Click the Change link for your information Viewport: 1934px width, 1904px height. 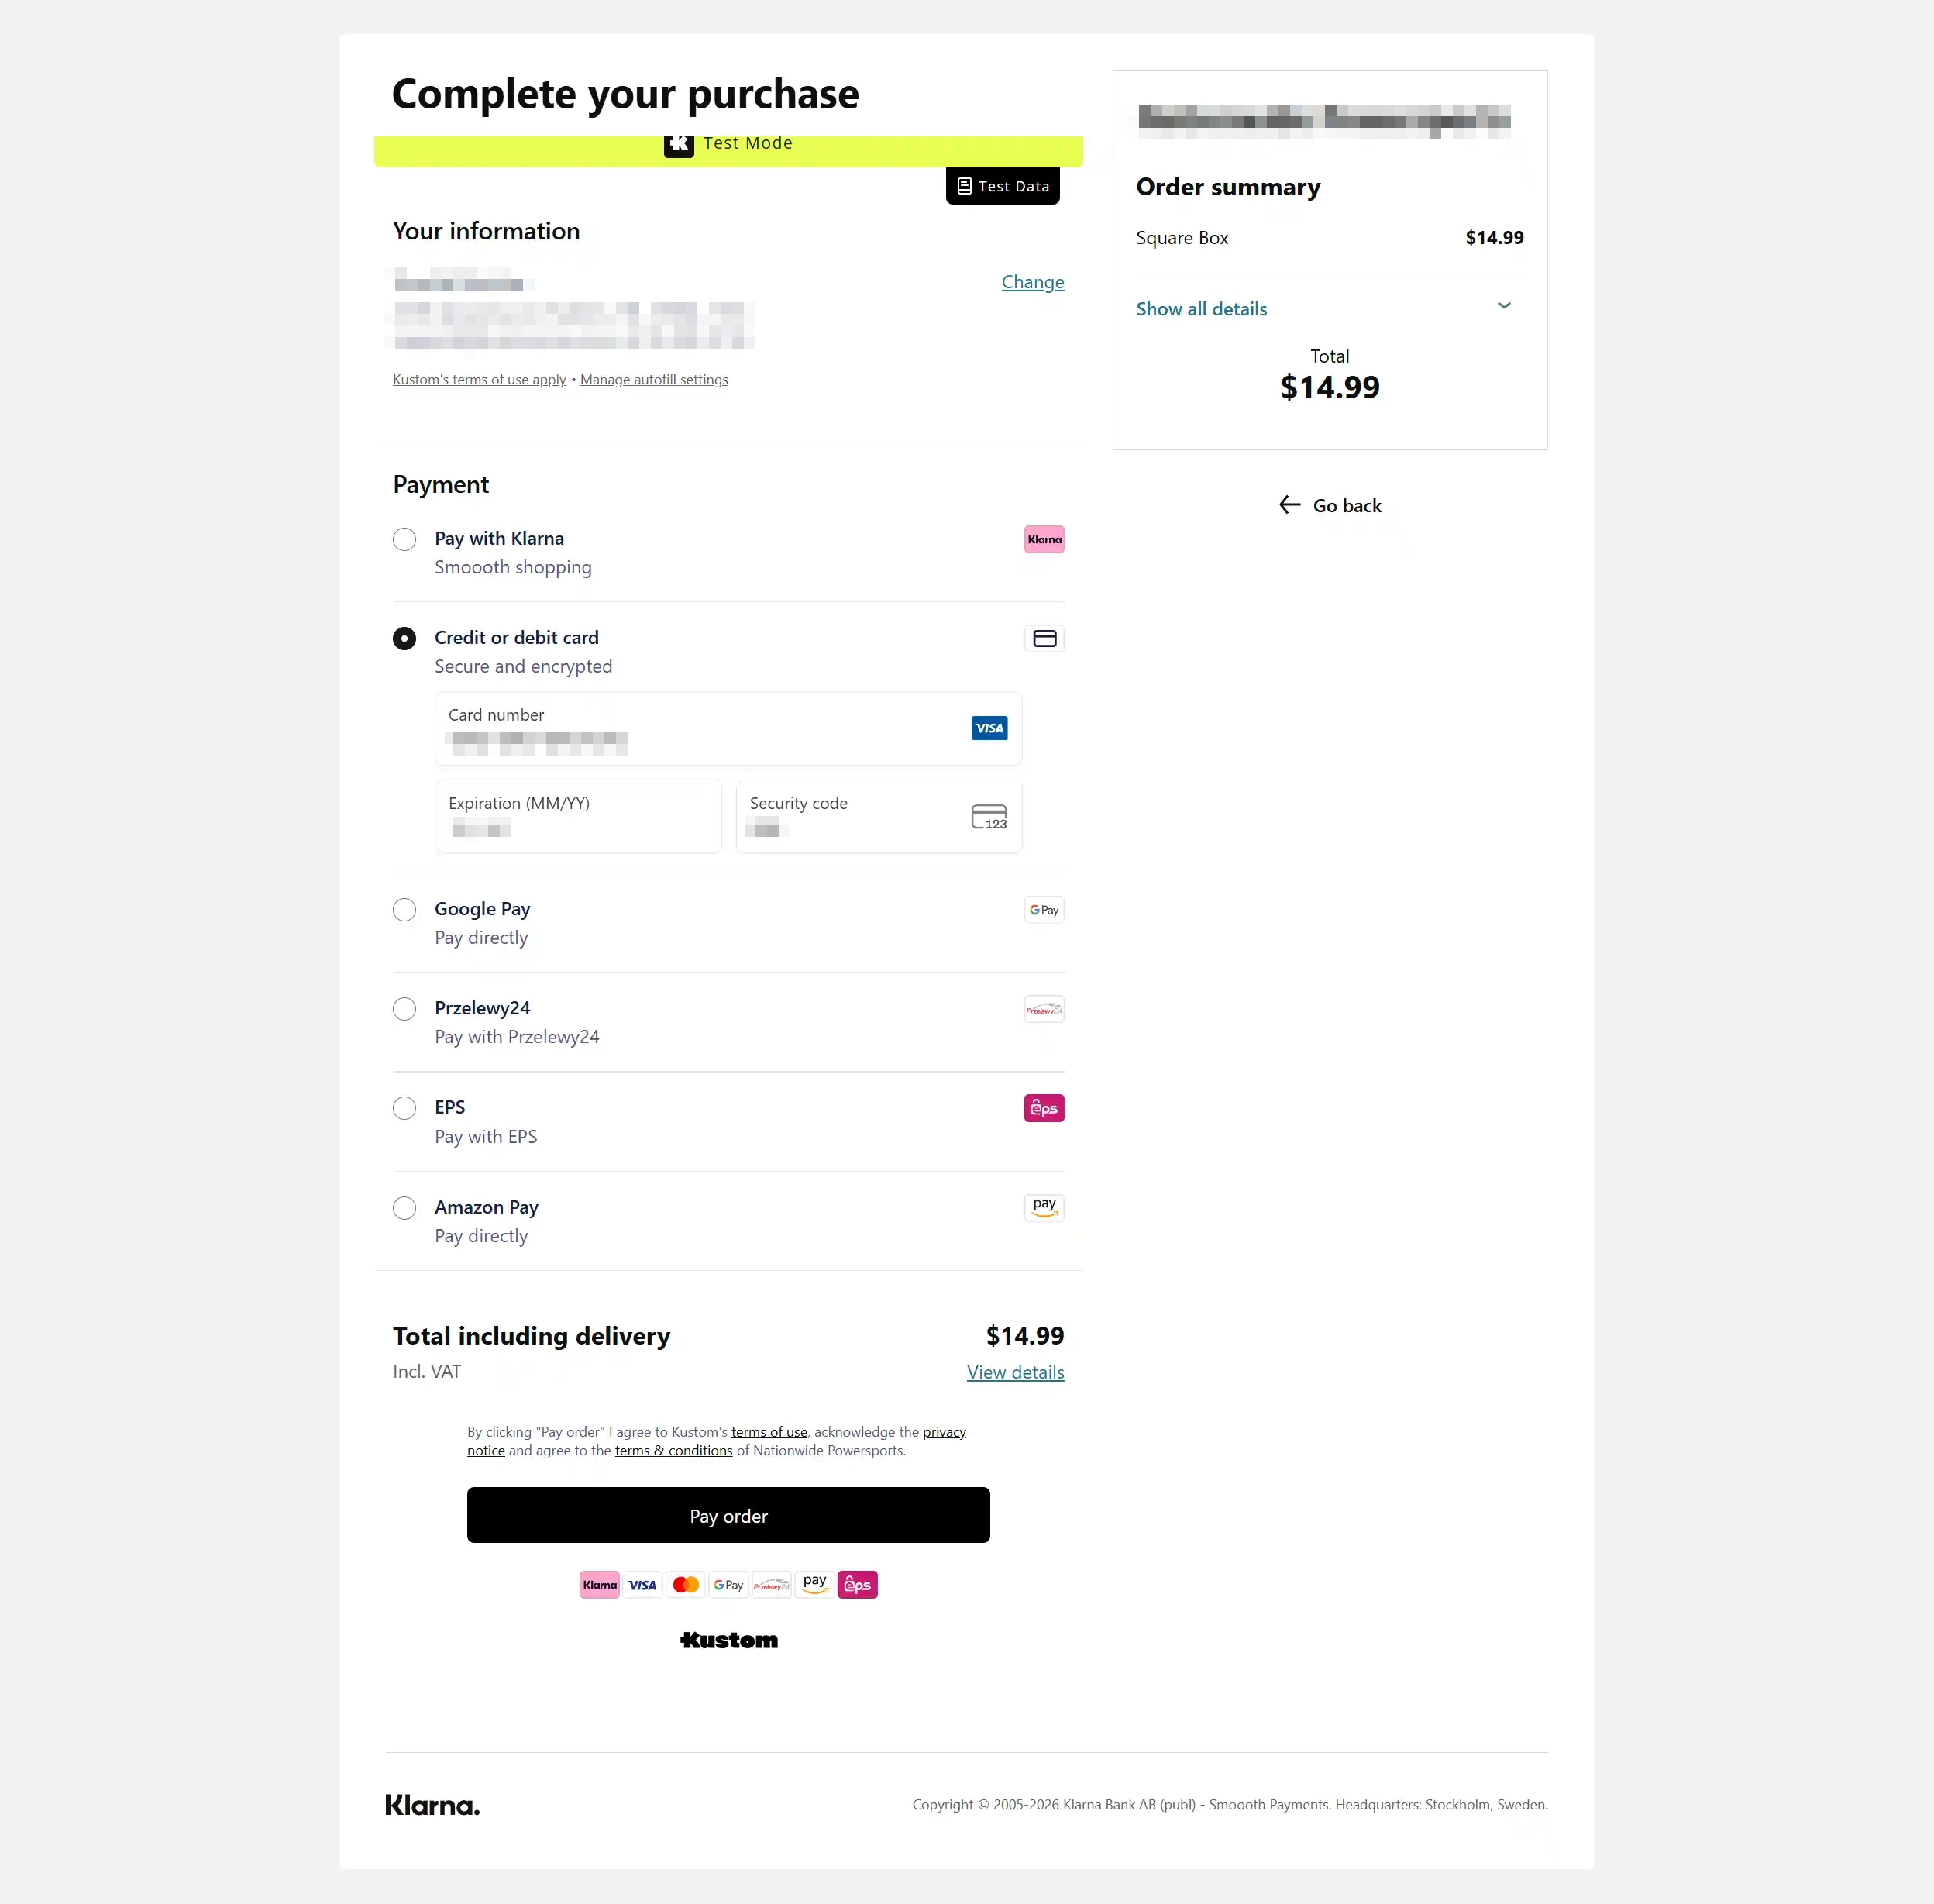(1033, 282)
